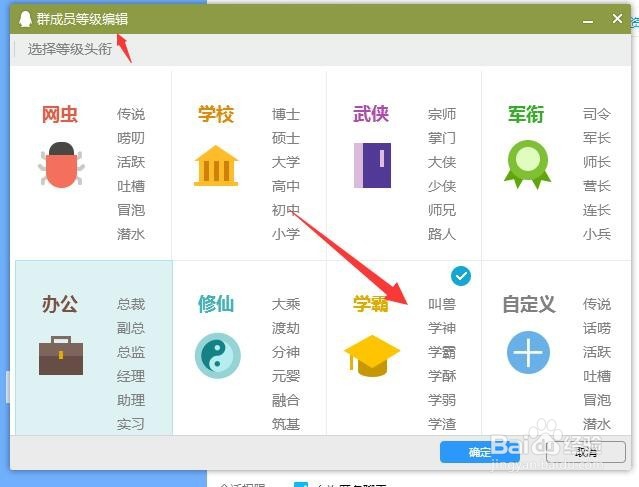This screenshot has width=639, height=487.
Task: Click 师长 level in 军衔 list
Action: (x=597, y=162)
